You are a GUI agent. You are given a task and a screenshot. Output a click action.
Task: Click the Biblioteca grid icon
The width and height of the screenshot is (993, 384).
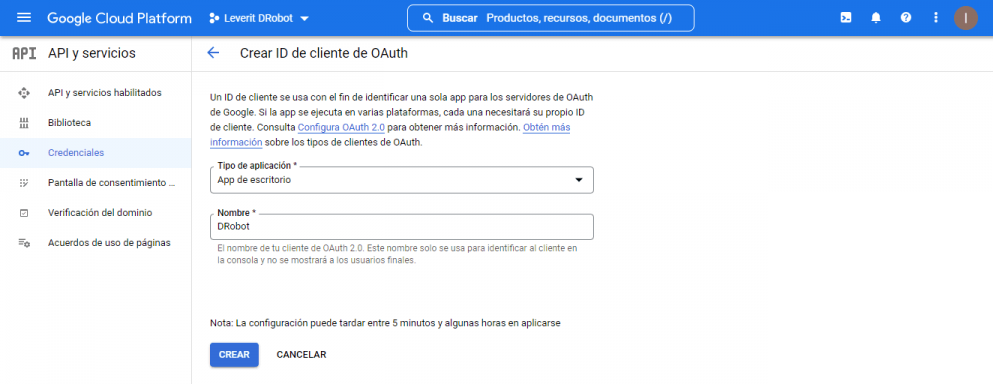pos(24,123)
